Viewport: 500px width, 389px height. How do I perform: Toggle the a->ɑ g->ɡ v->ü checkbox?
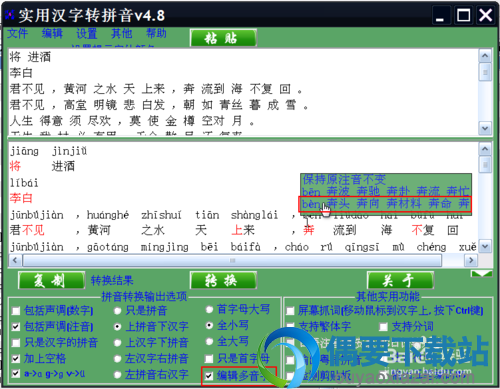coord(16,373)
